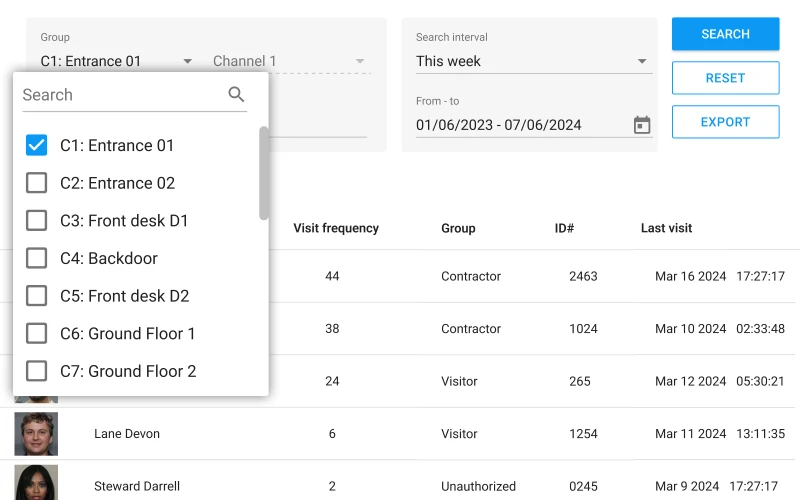Open the calendar date picker icon
The image size is (800, 500).
[642, 125]
